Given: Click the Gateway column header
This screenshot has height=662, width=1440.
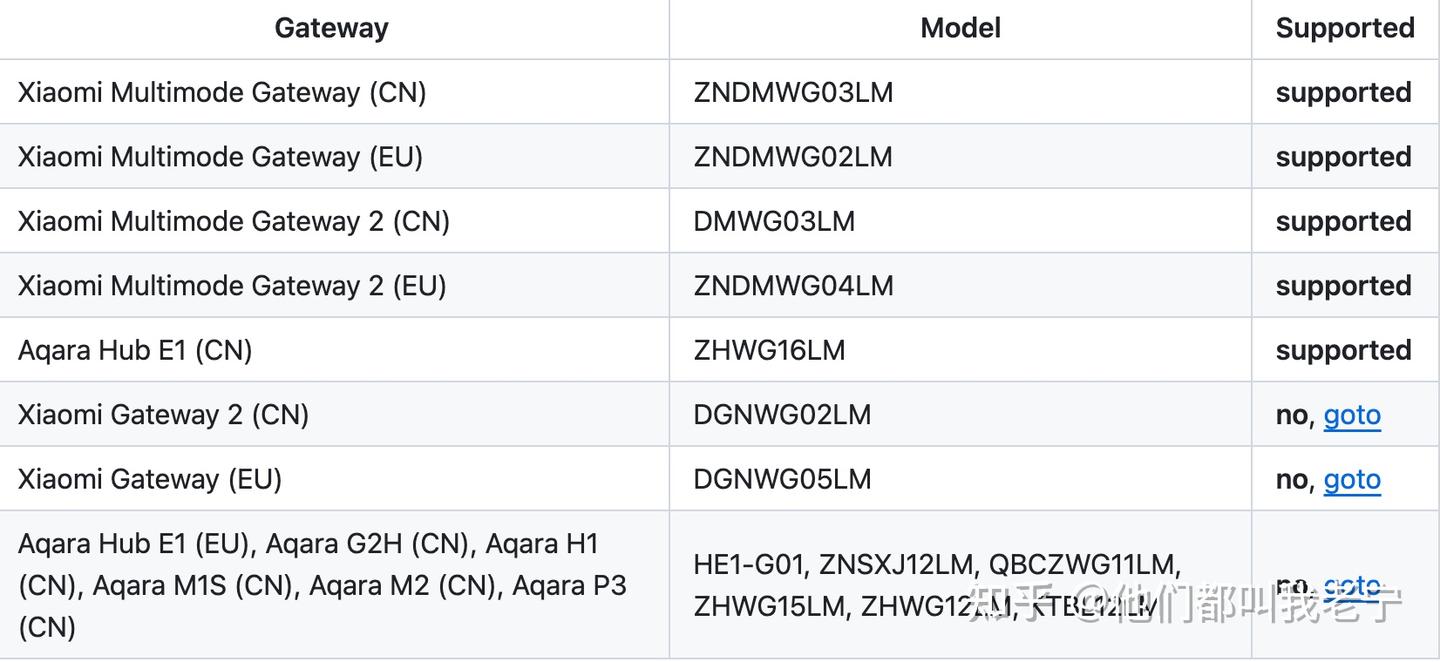Looking at the screenshot, I should point(331,28).
